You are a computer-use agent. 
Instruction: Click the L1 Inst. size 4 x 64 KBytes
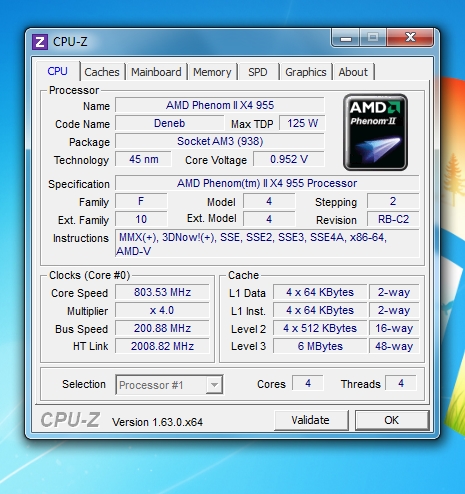320,310
